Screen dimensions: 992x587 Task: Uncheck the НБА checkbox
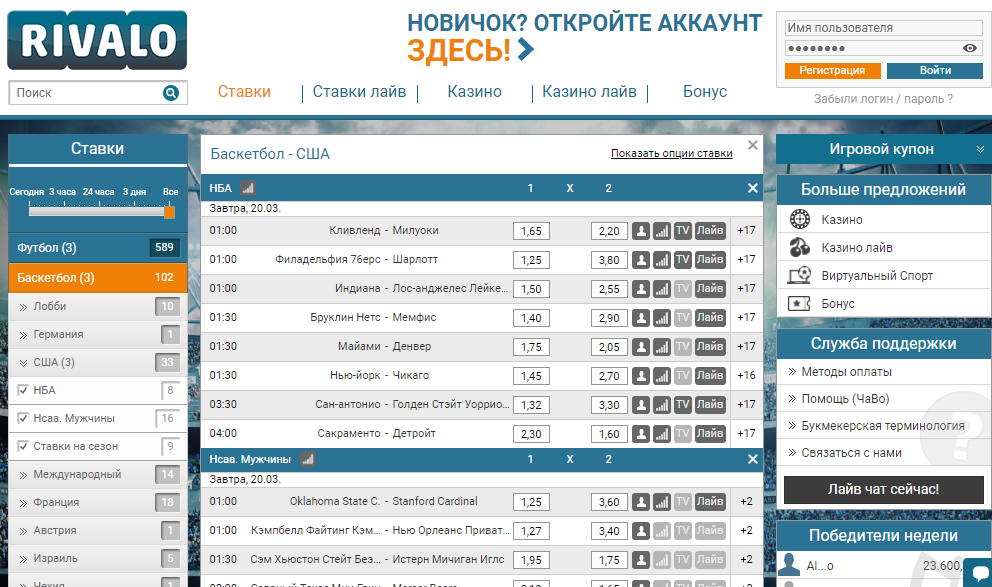[23, 390]
